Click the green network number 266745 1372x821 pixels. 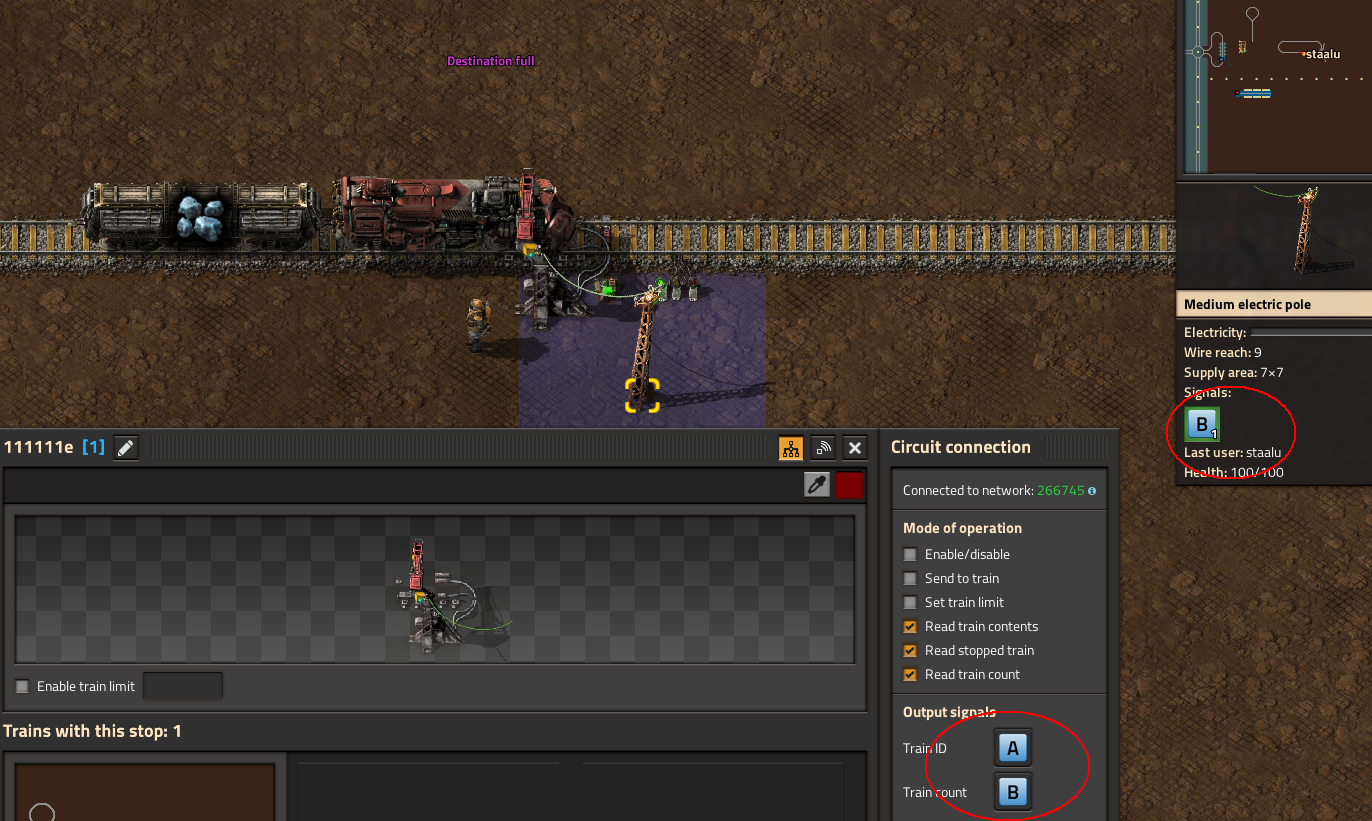coord(1060,491)
